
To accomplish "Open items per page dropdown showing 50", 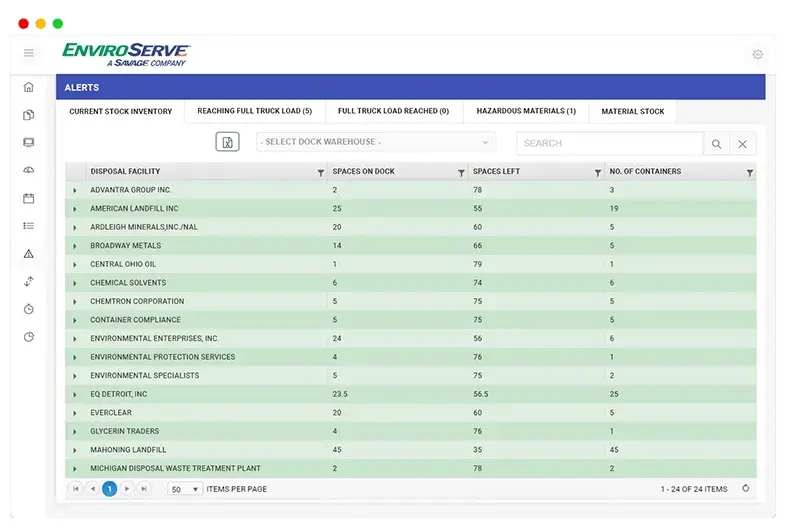I will [184, 489].
